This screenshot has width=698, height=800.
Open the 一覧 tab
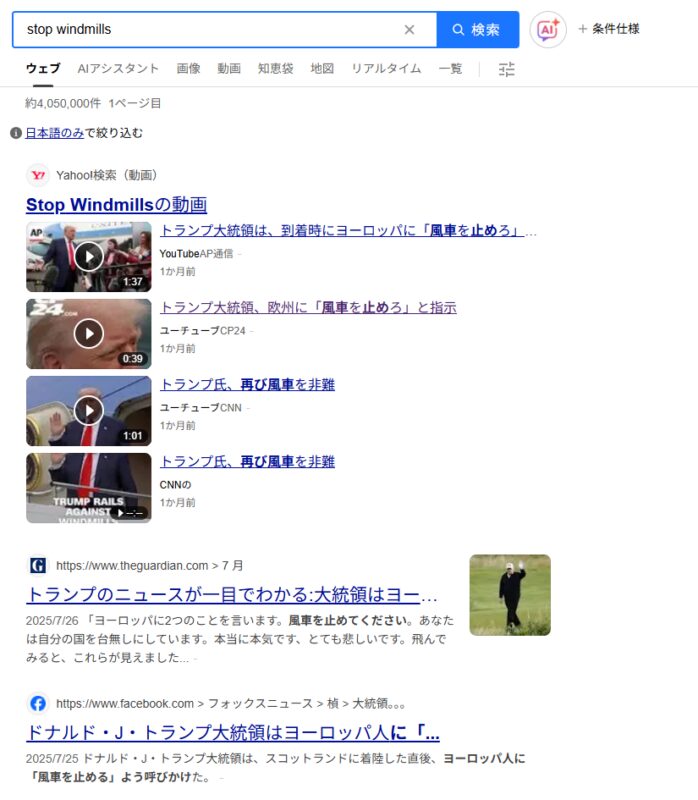pos(451,68)
